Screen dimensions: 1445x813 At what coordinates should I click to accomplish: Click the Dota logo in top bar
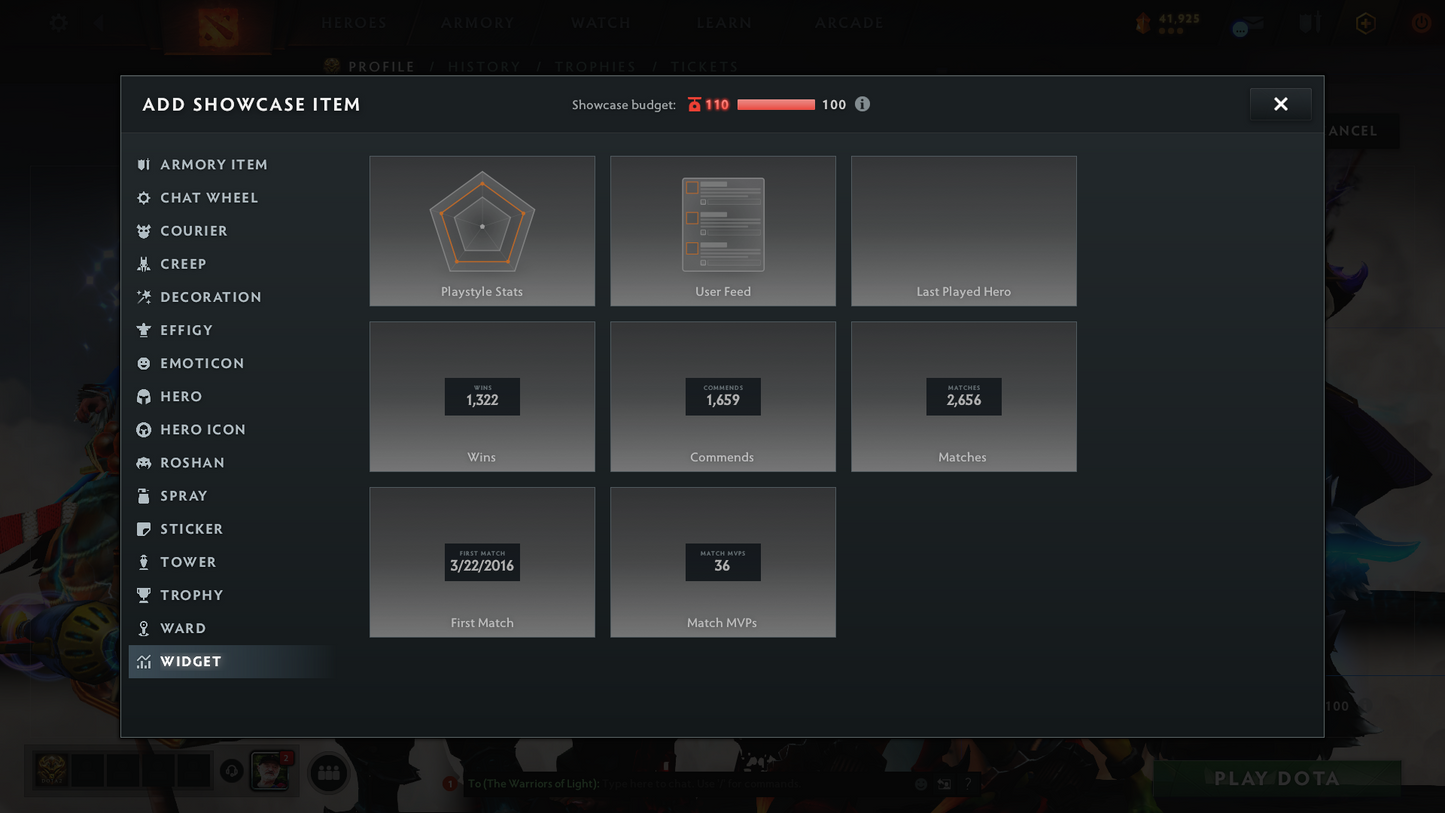pos(218,27)
